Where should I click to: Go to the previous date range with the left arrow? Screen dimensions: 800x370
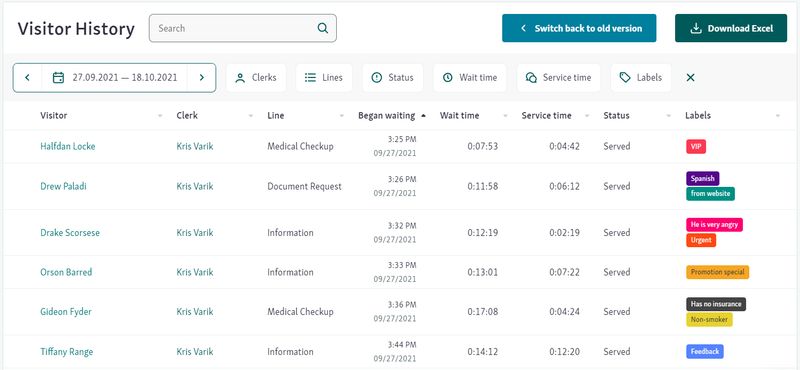(x=28, y=78)
